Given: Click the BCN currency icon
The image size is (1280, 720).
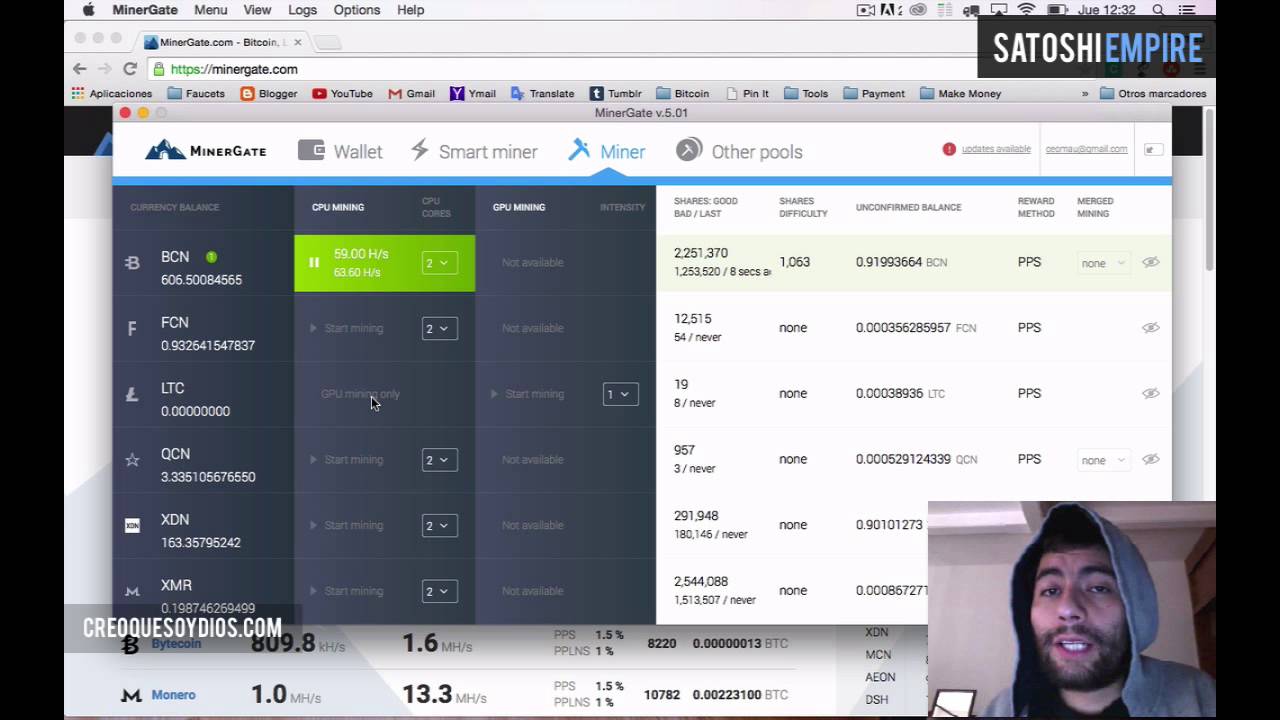Looking at the screenshot, I should [x=132, y=263].
